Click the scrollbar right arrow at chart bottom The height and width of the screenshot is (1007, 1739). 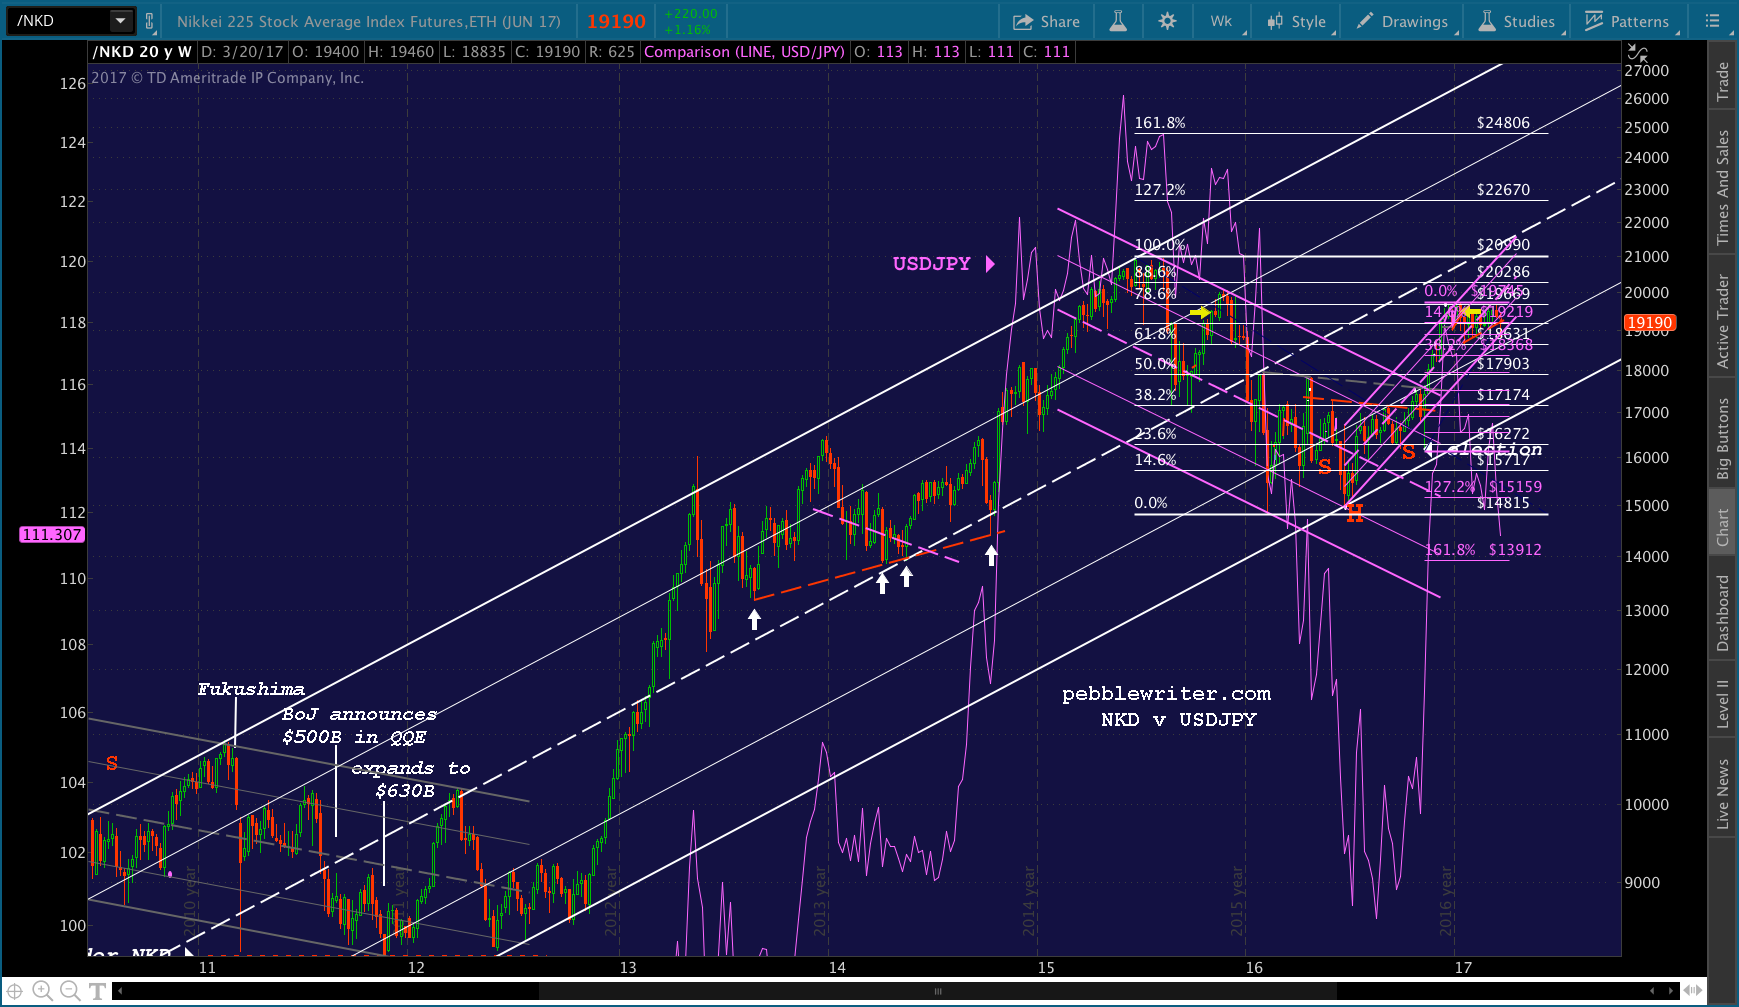coord(1671,992)
